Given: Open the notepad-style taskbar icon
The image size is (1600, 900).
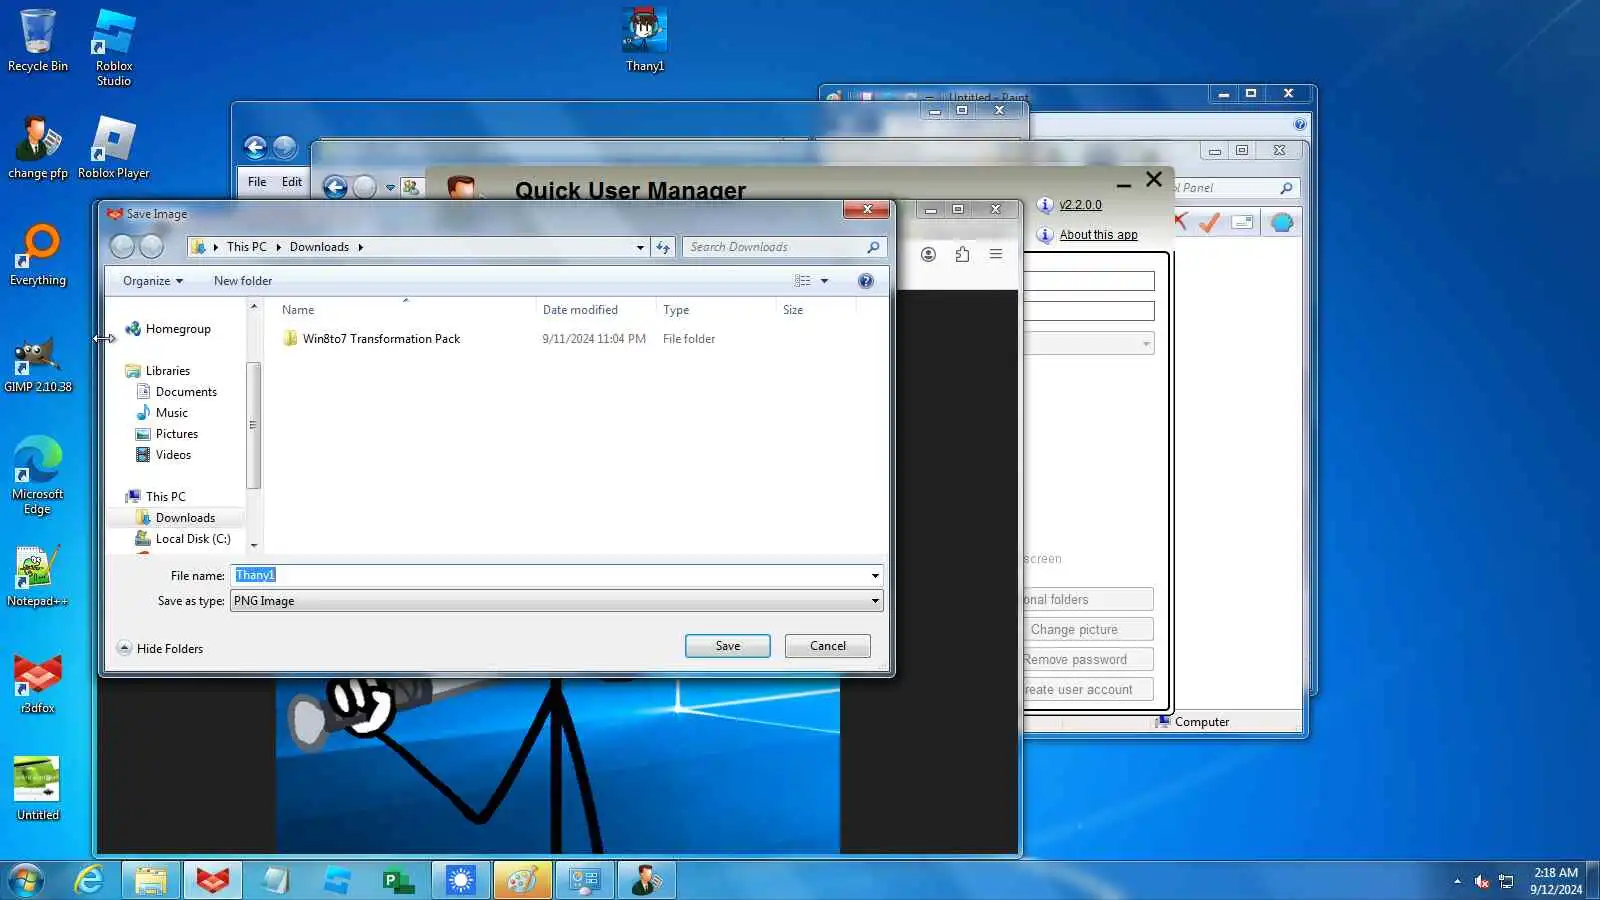Looking at the screenshot, I should (275, 880).
